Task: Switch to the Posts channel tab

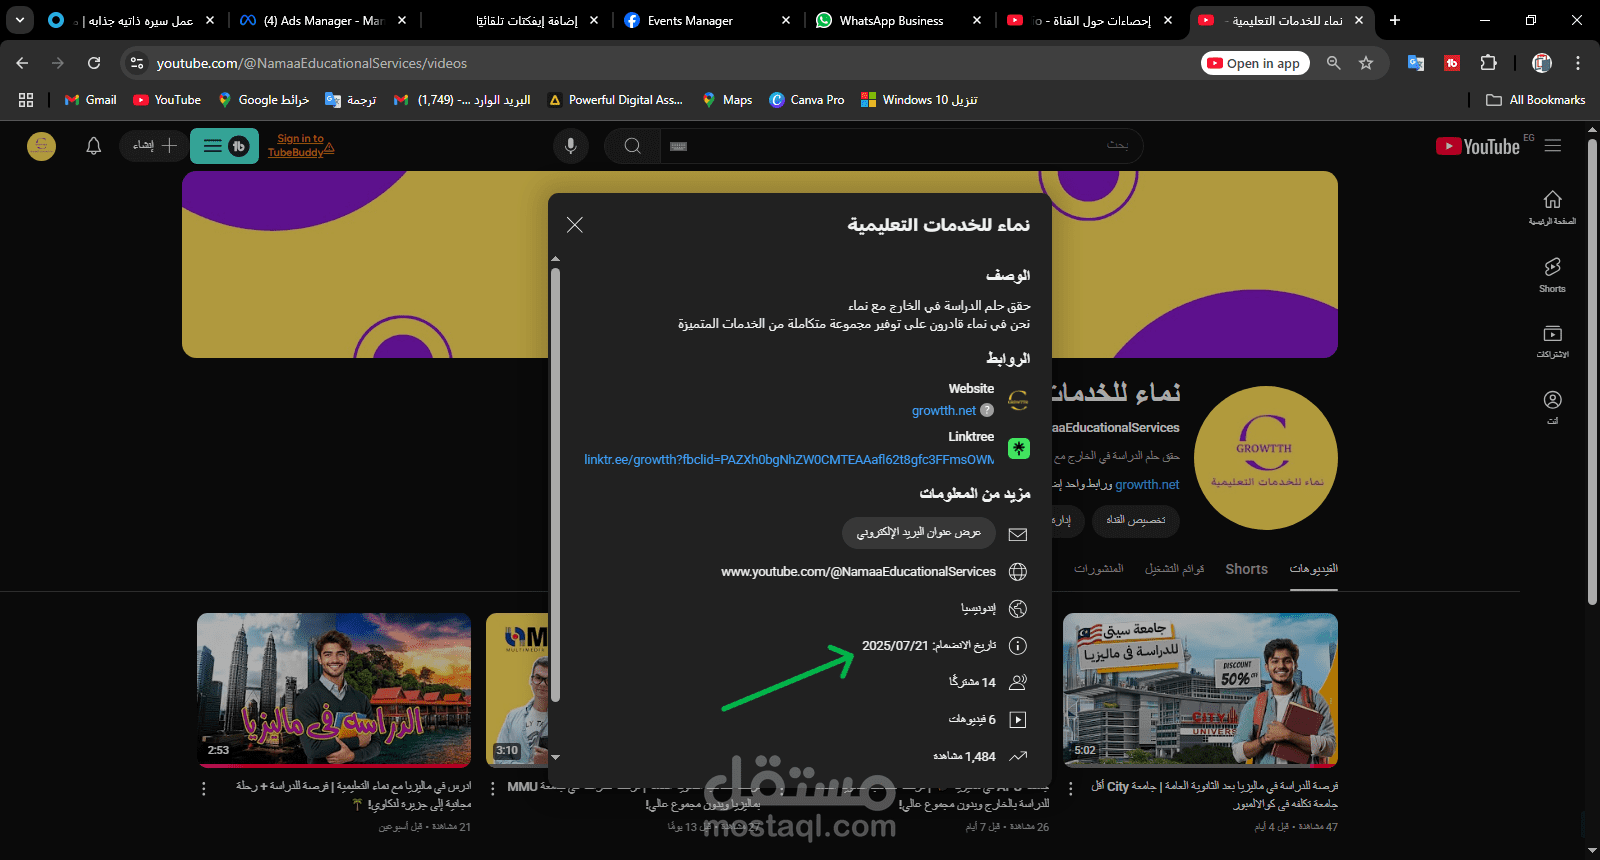Action: tap(1098, 569)
